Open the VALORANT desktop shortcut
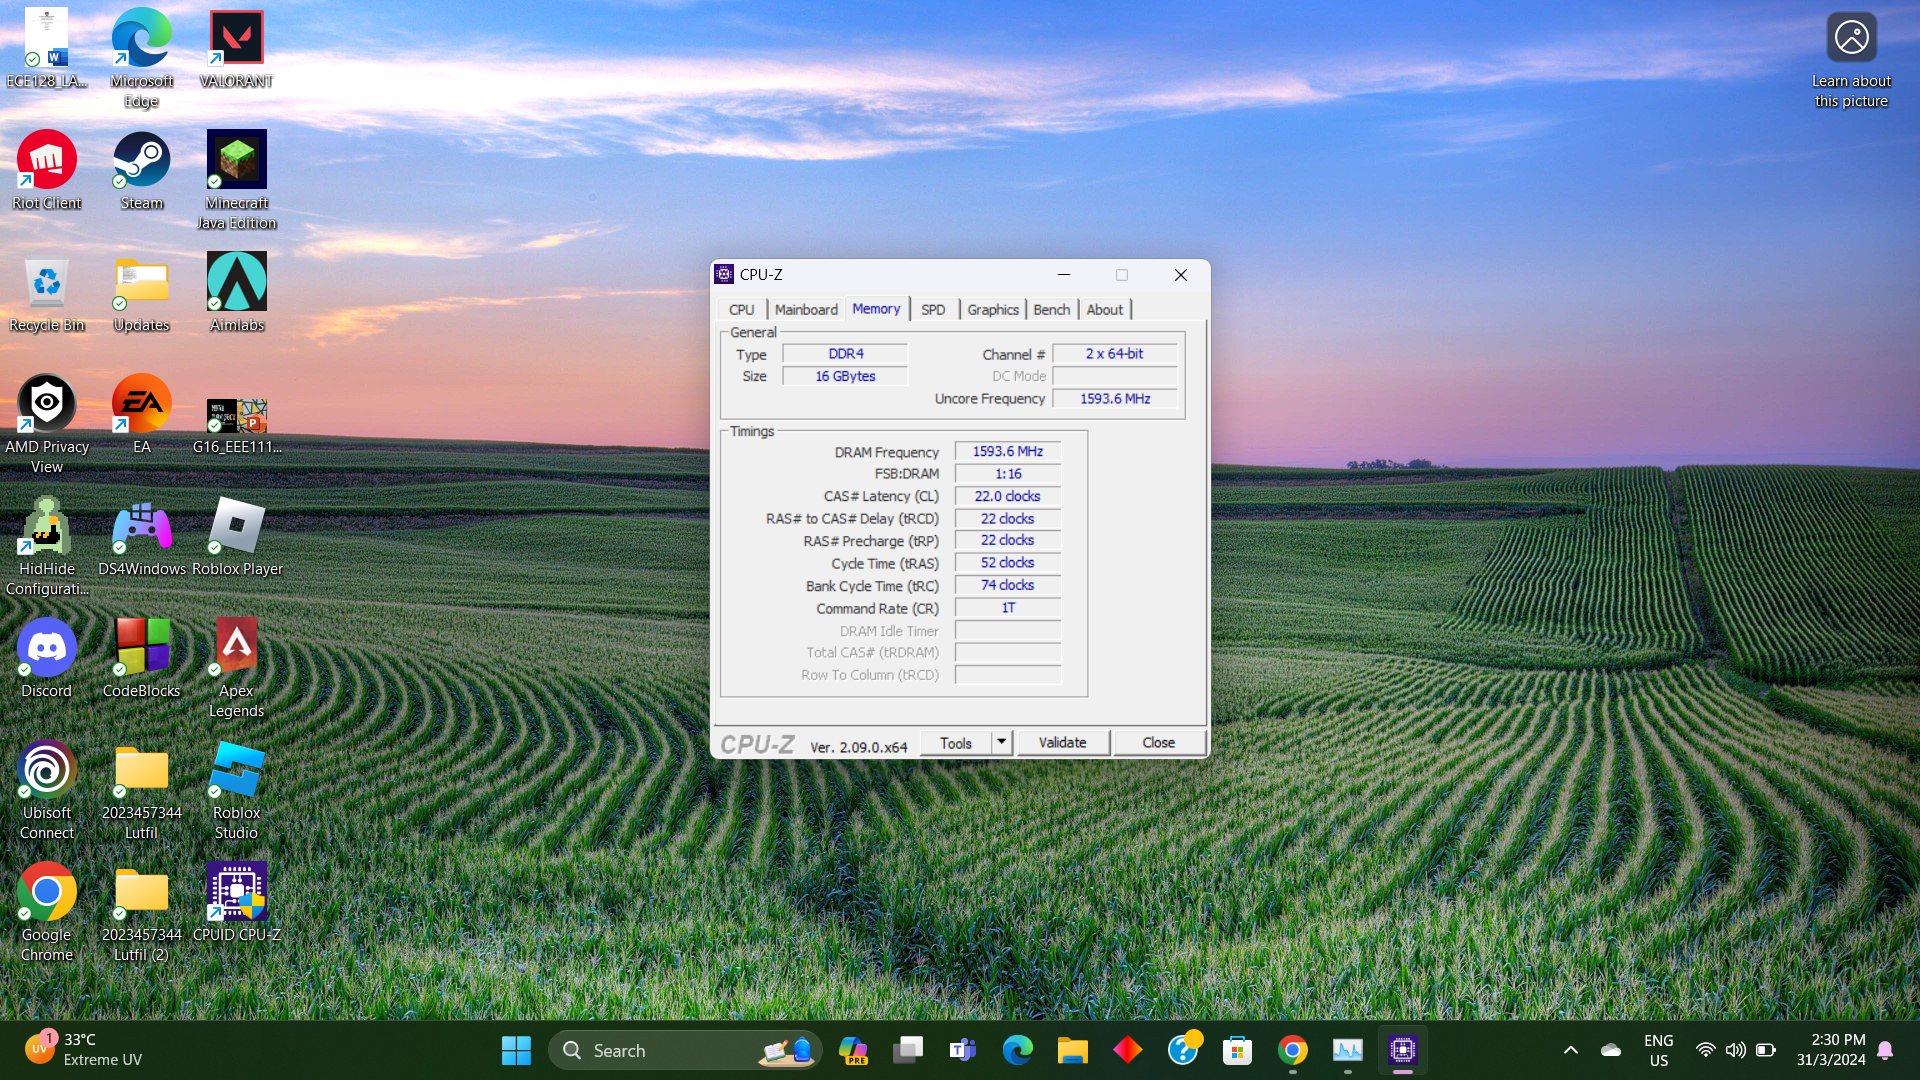This screenshot has height=1080, width=1920. [236, 49]
